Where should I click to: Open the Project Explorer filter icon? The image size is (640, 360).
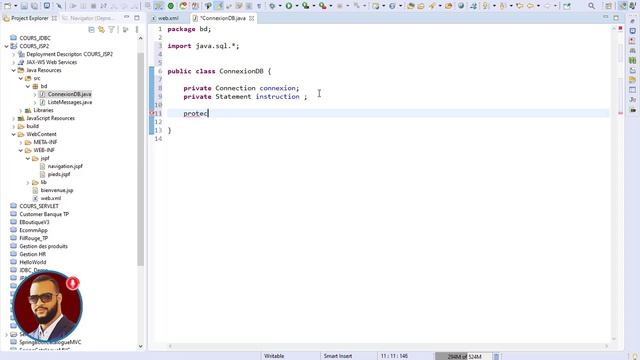click(111, 29)
